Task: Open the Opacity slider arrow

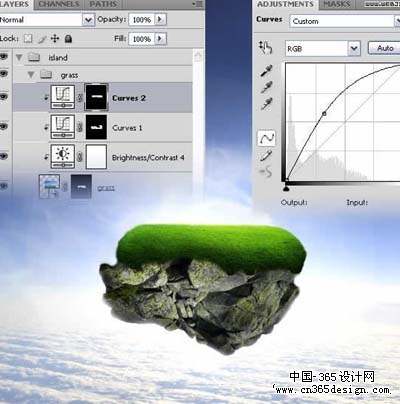Action: tap(160, 19)
